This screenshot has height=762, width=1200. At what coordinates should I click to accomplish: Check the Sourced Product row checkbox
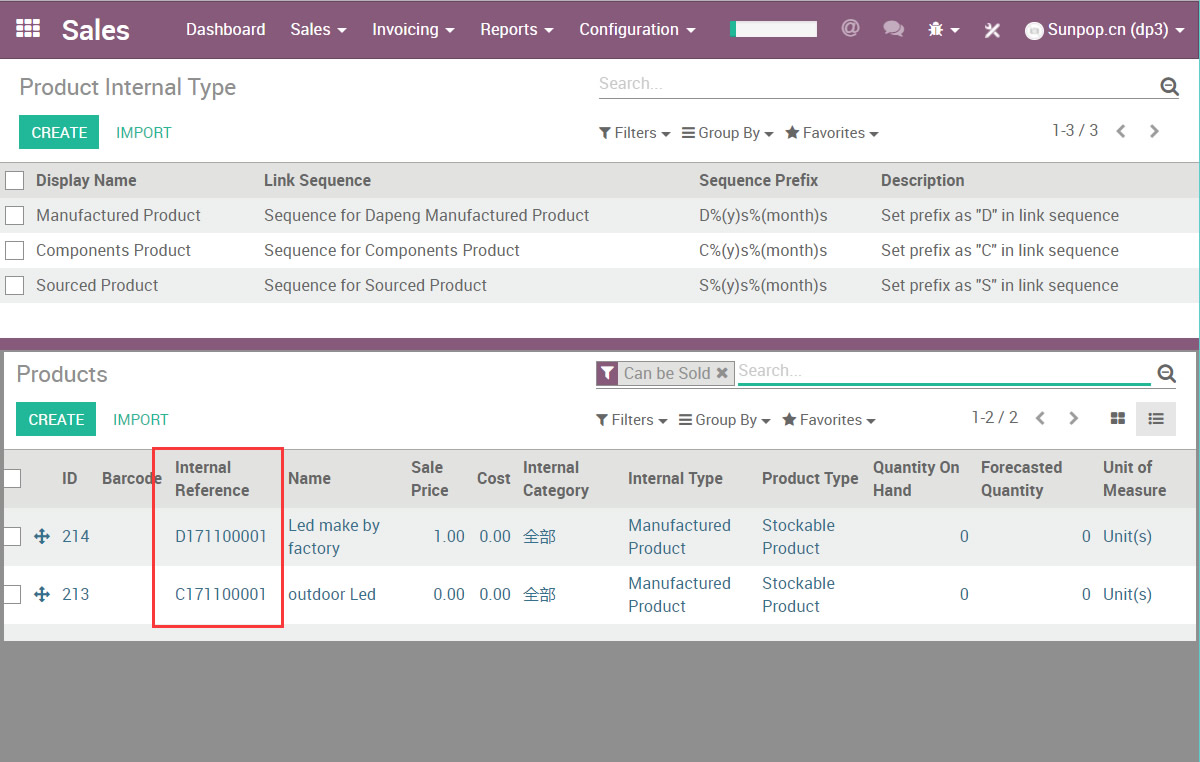click(15, 286)
